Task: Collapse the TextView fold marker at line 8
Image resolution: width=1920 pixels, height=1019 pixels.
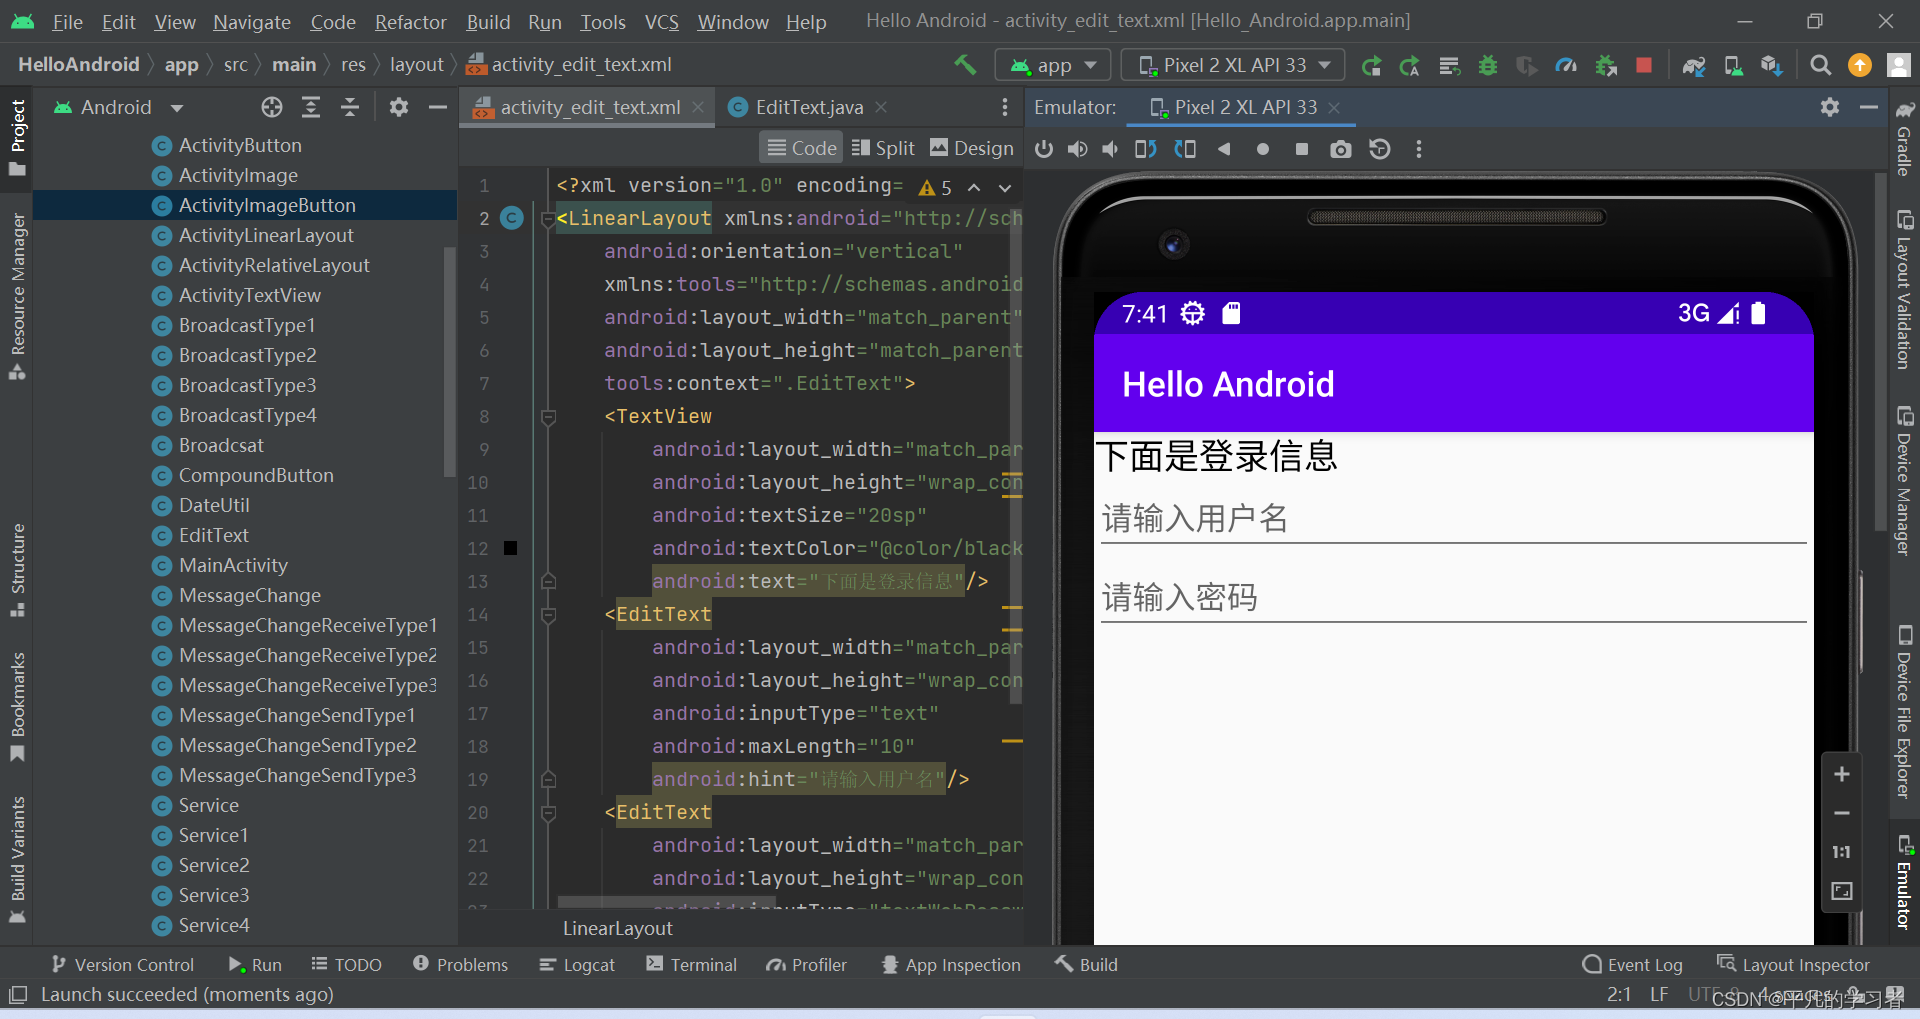Action: (548, 417)
